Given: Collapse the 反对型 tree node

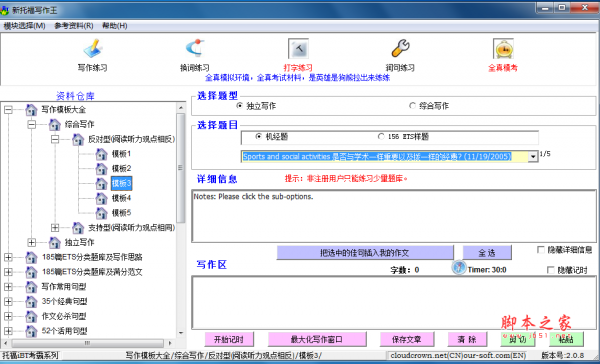Looking at the screenshot, I should pyautogui.click(x=55, y=139).
